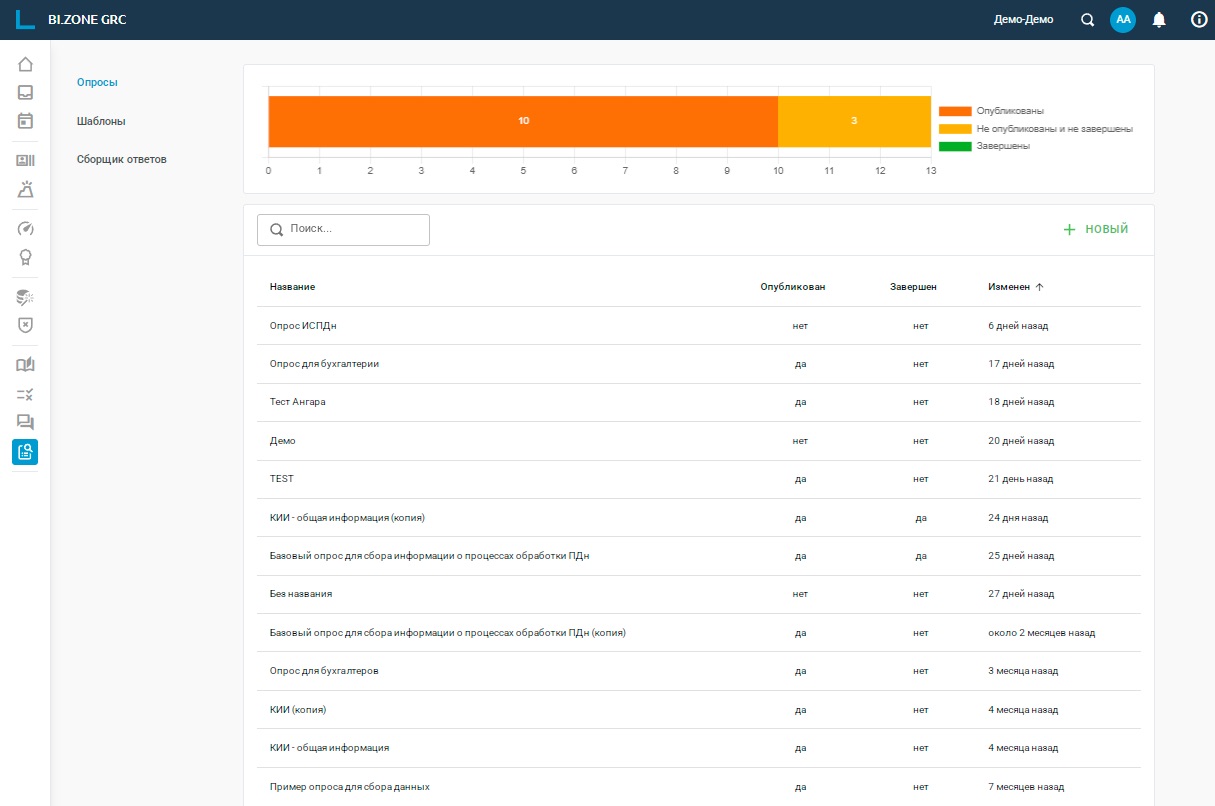This screenshot has height=806, width=1215.
Task: Switch to Шаблоны section
Action: pyautogui.click(x=101, y=121)
